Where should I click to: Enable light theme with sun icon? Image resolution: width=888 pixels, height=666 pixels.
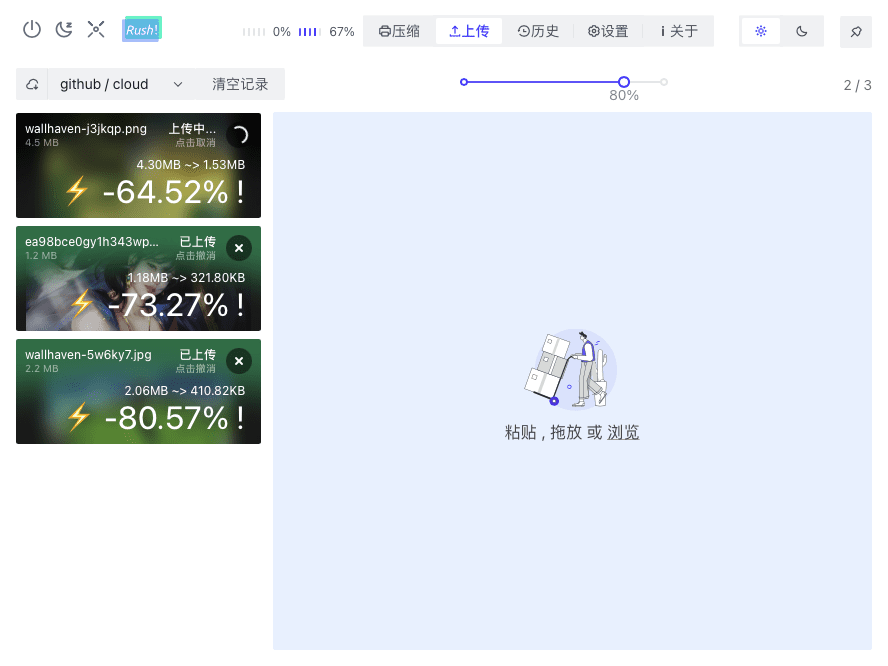click(x=761, y=31)
